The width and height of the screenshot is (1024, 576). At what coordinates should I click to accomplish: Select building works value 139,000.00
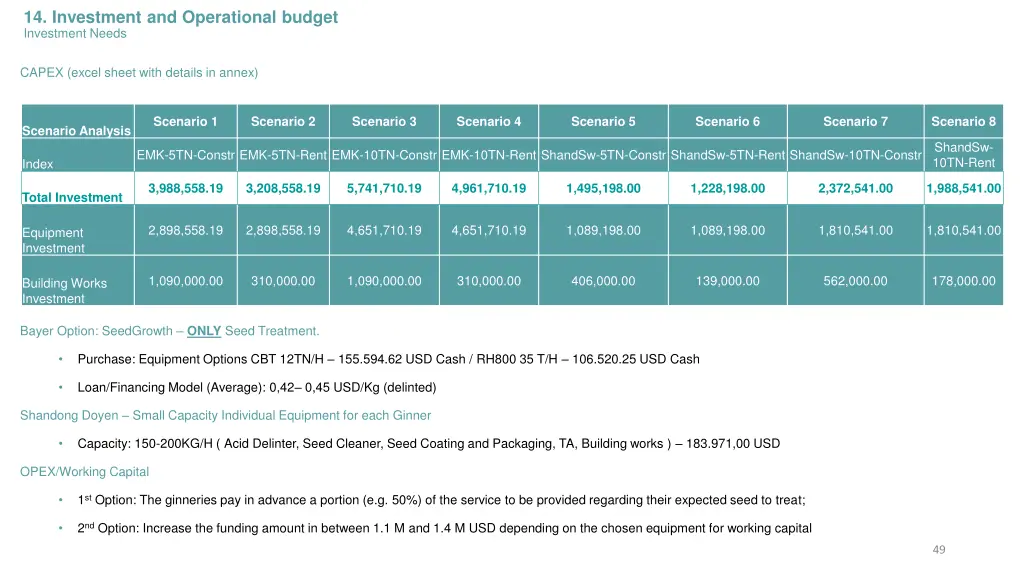point(728,281)
